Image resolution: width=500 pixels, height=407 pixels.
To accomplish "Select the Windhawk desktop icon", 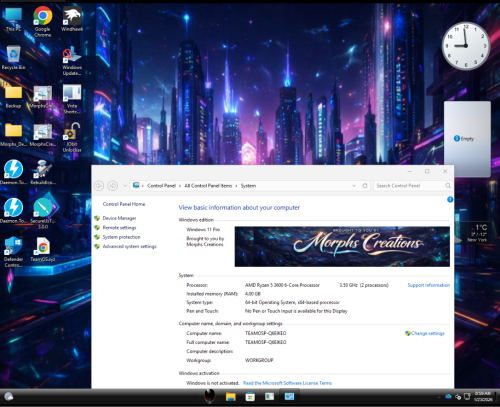I will coord(72,19).
